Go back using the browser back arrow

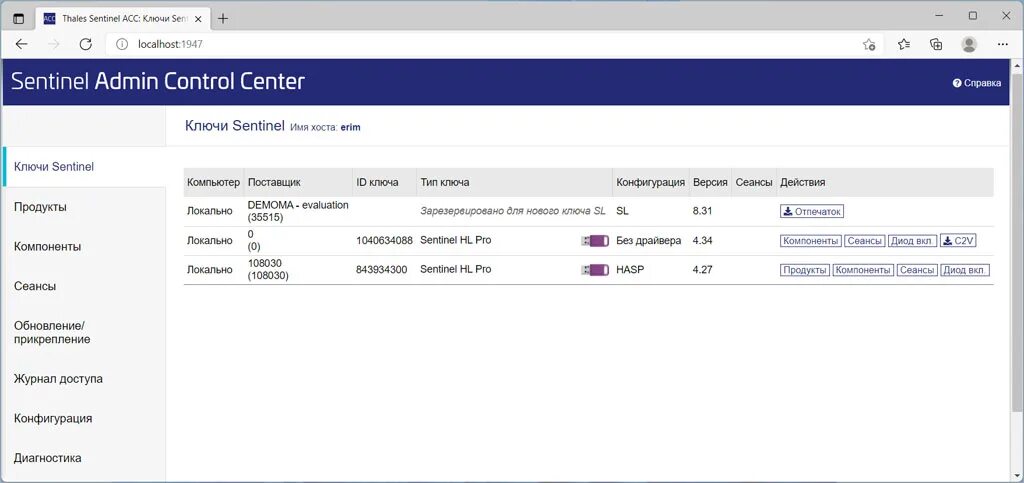(x=22, y=44)
